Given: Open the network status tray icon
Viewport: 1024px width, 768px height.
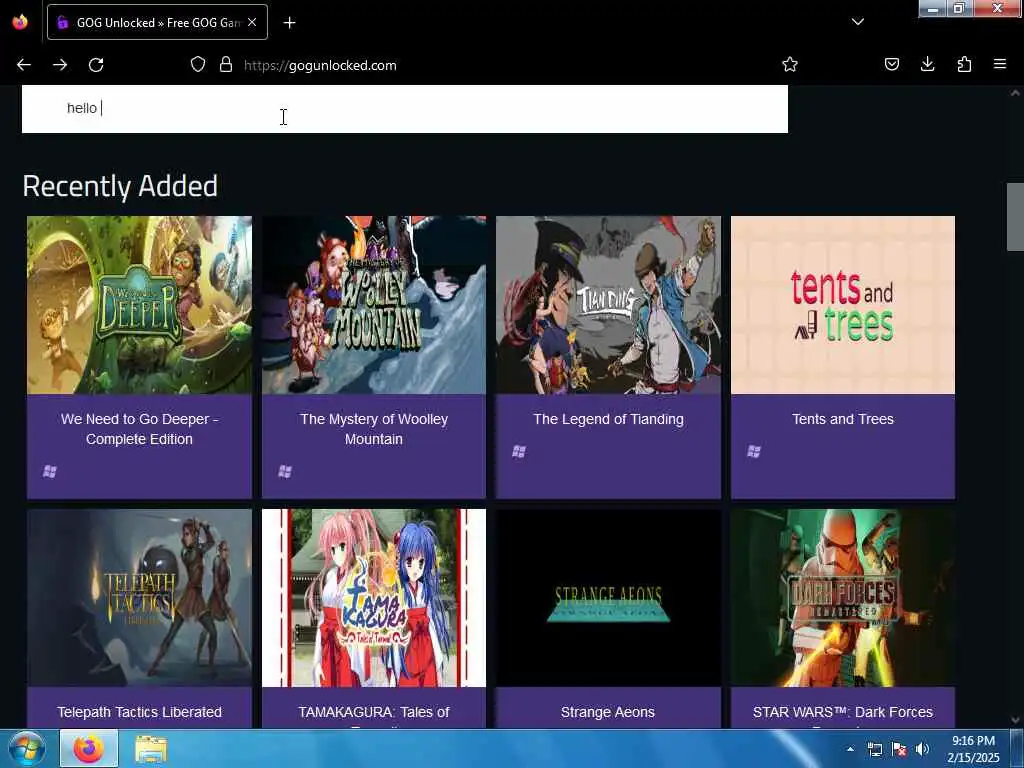Looking at the screenshot, I should click(x=874, y=749).
